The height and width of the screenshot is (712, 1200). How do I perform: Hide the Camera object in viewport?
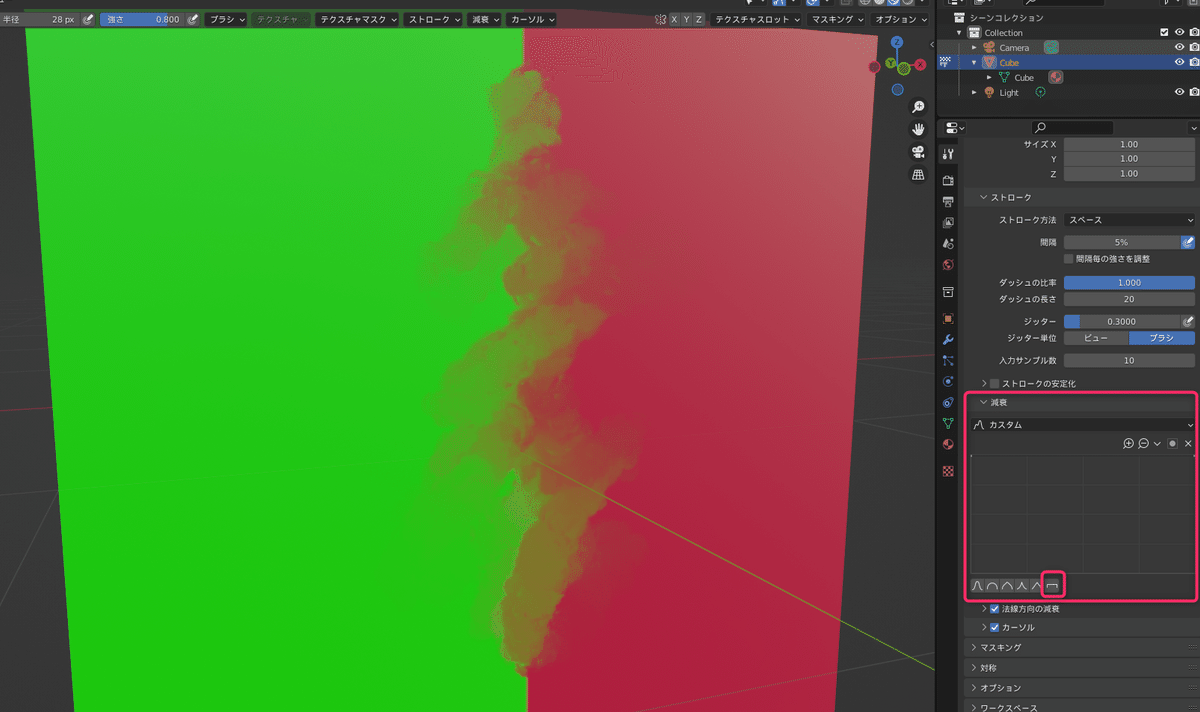tap(1180, 47)
